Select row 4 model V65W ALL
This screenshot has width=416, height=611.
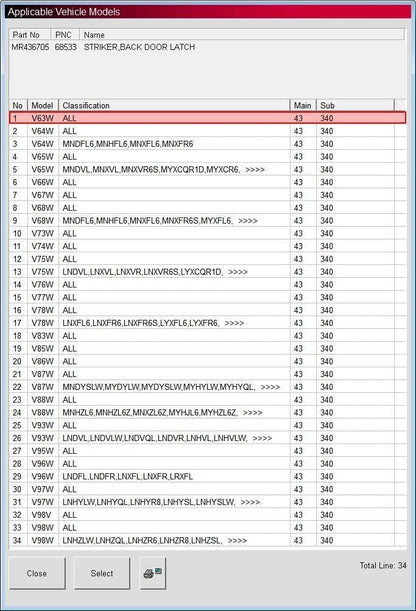208,157
